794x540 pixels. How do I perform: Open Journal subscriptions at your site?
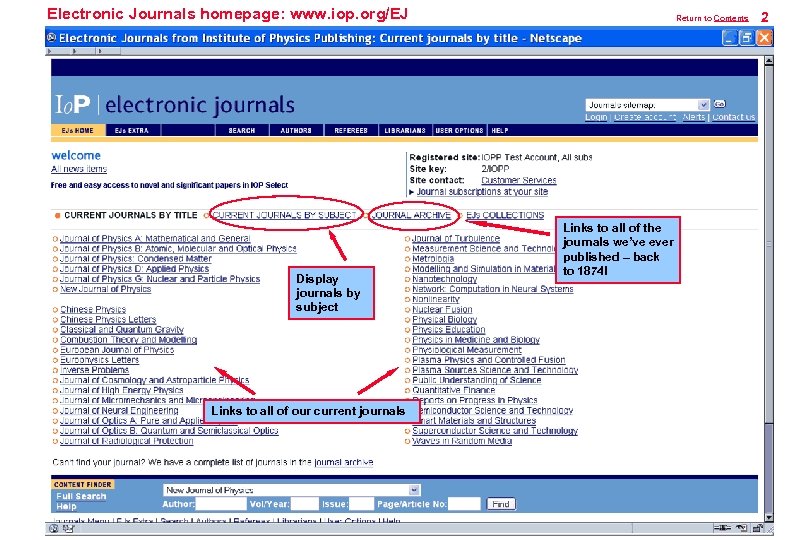click(x=482, y=191)
